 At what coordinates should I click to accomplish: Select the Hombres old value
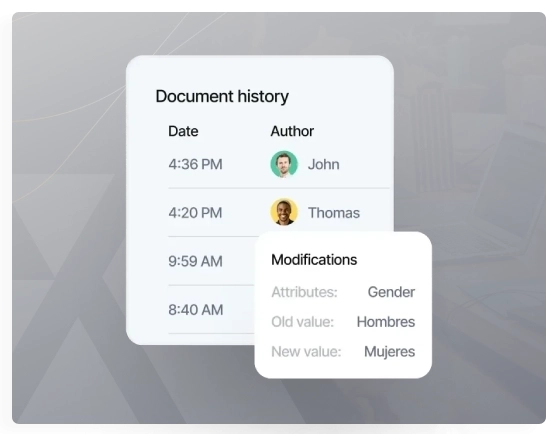click(x=386, y=322)
